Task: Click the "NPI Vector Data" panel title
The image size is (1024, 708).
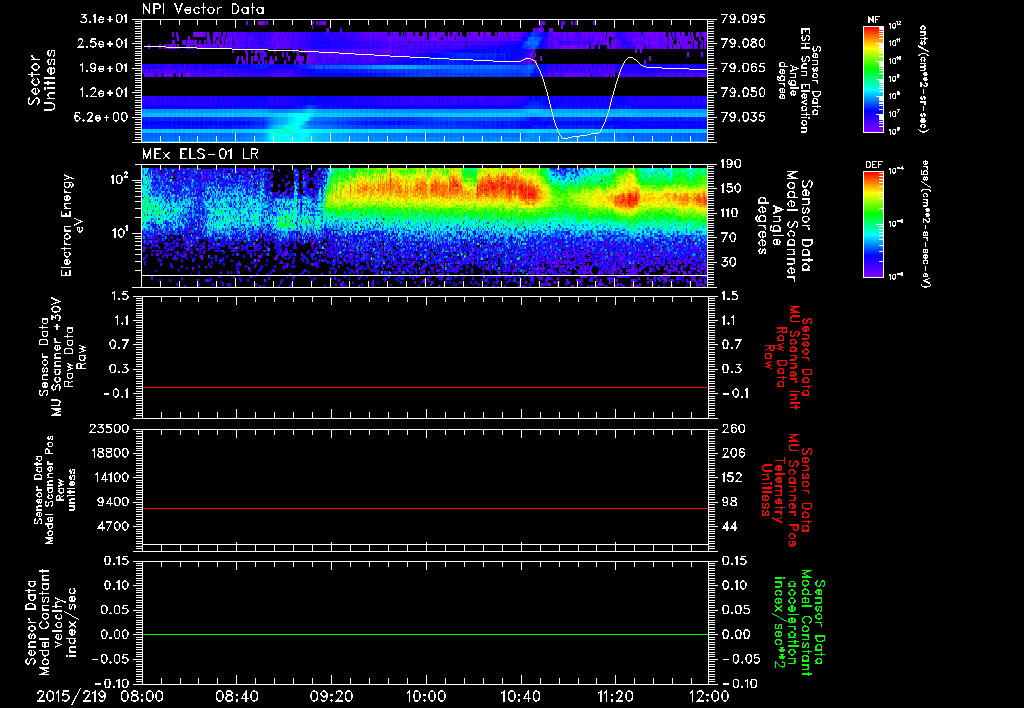Action: click(203, 9)
